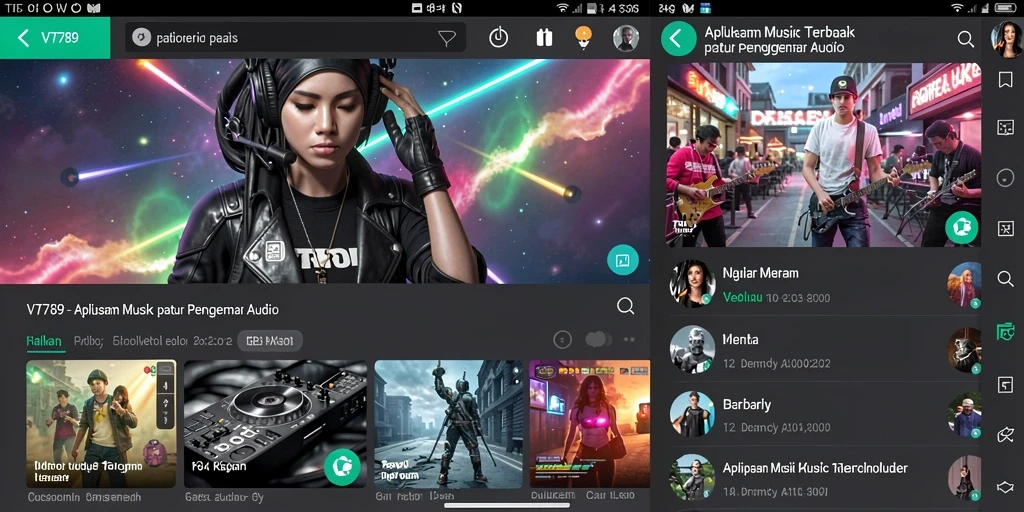Click the orange lightbulb icon
The height and width of the screenshot is (512, 1024).
coord(583,37)
